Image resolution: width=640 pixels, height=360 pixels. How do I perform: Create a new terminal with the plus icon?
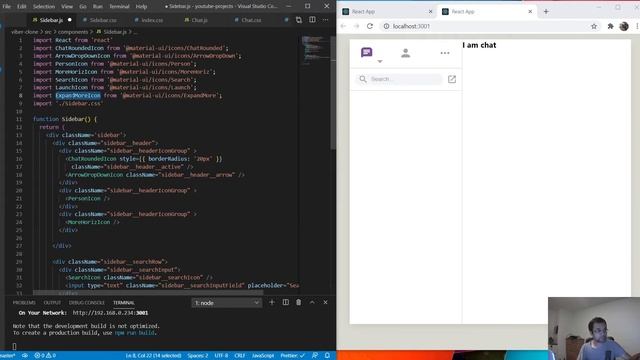272,302
